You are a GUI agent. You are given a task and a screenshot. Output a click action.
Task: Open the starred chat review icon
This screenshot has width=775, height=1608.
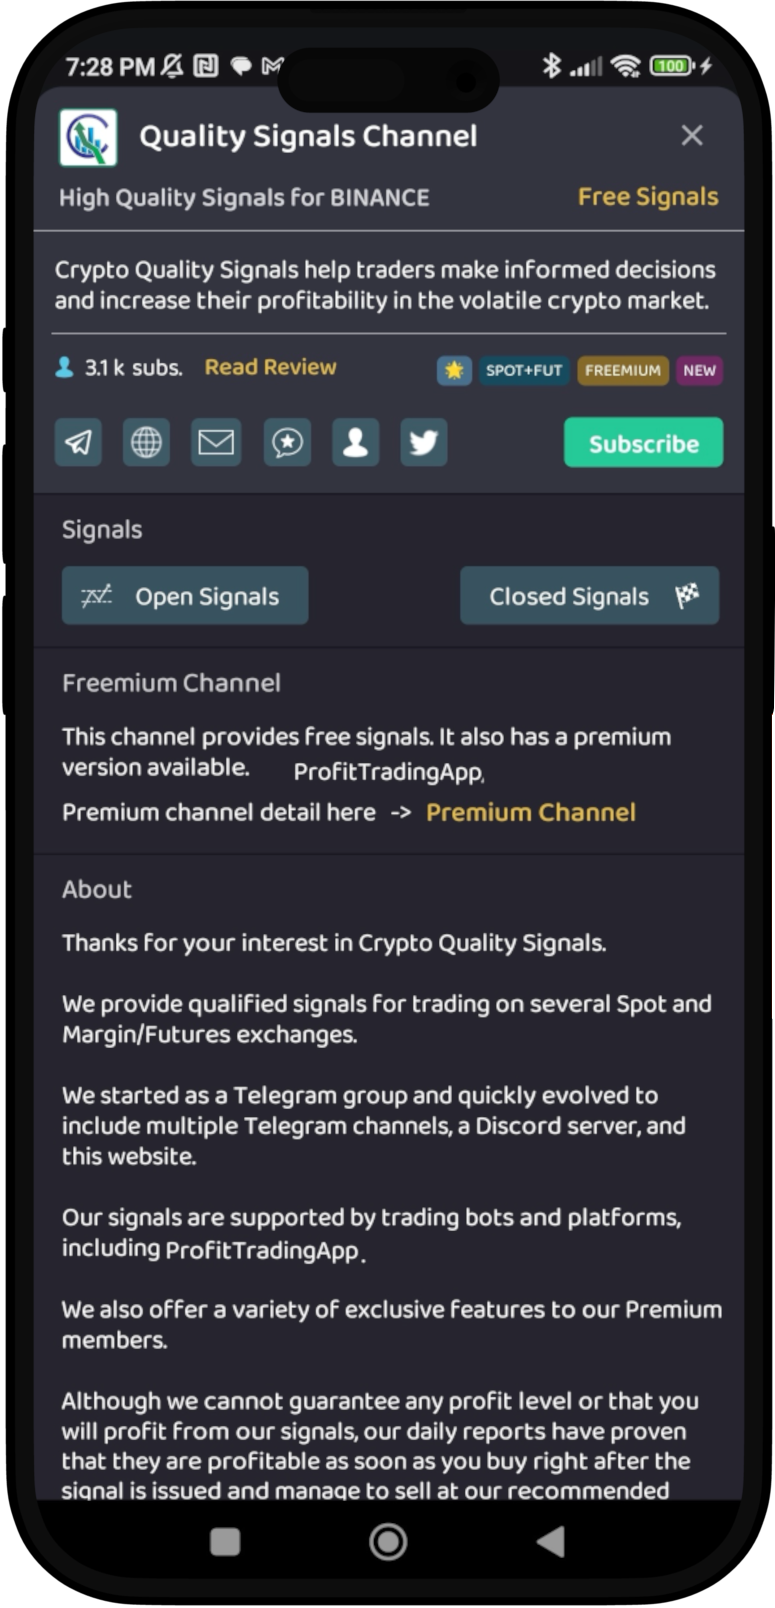pyautogui.click(x=287, y=442)
